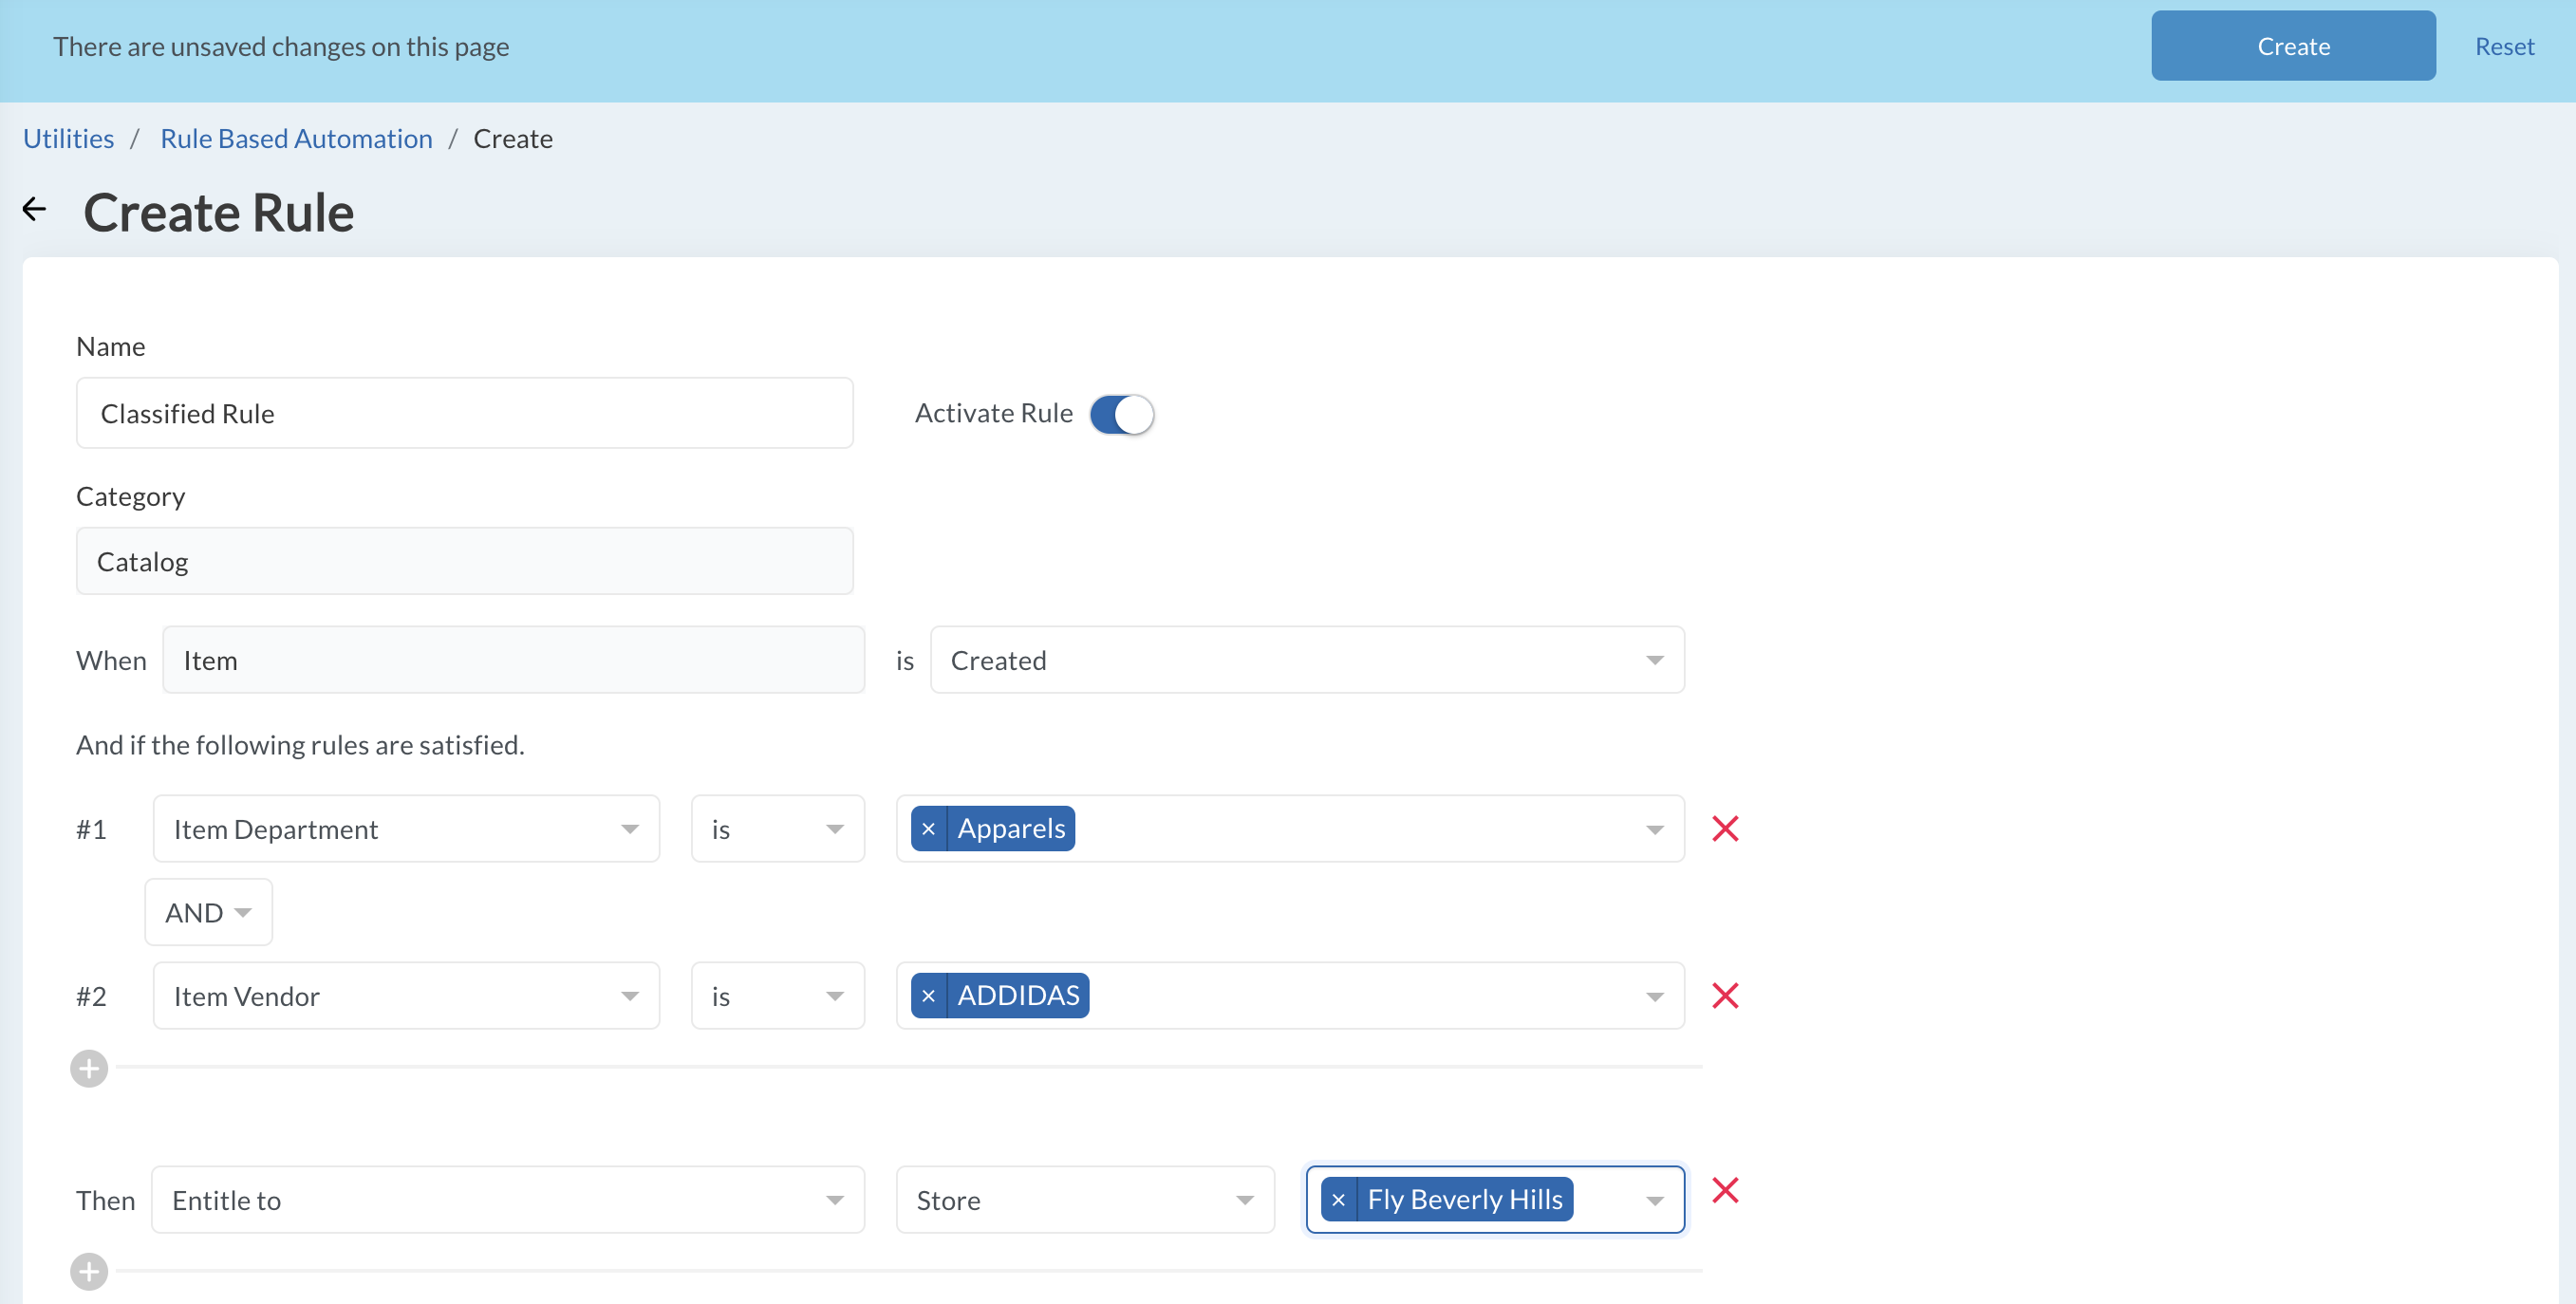The width and height of the screenshot is (2576, 1304).
Task: Remove the Apparels tag
Action: (x=928, y=829)
